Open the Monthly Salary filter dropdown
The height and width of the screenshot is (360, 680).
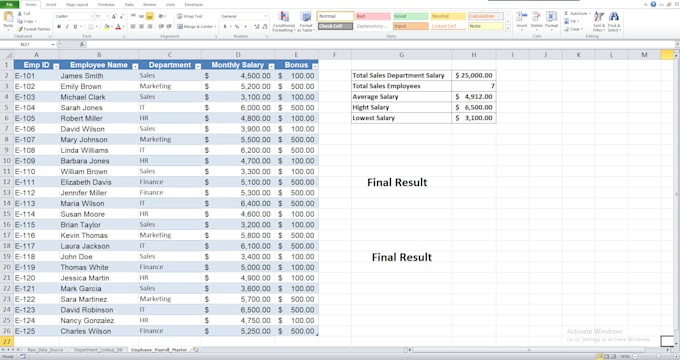pyautogui.click(x=271, y=66)
